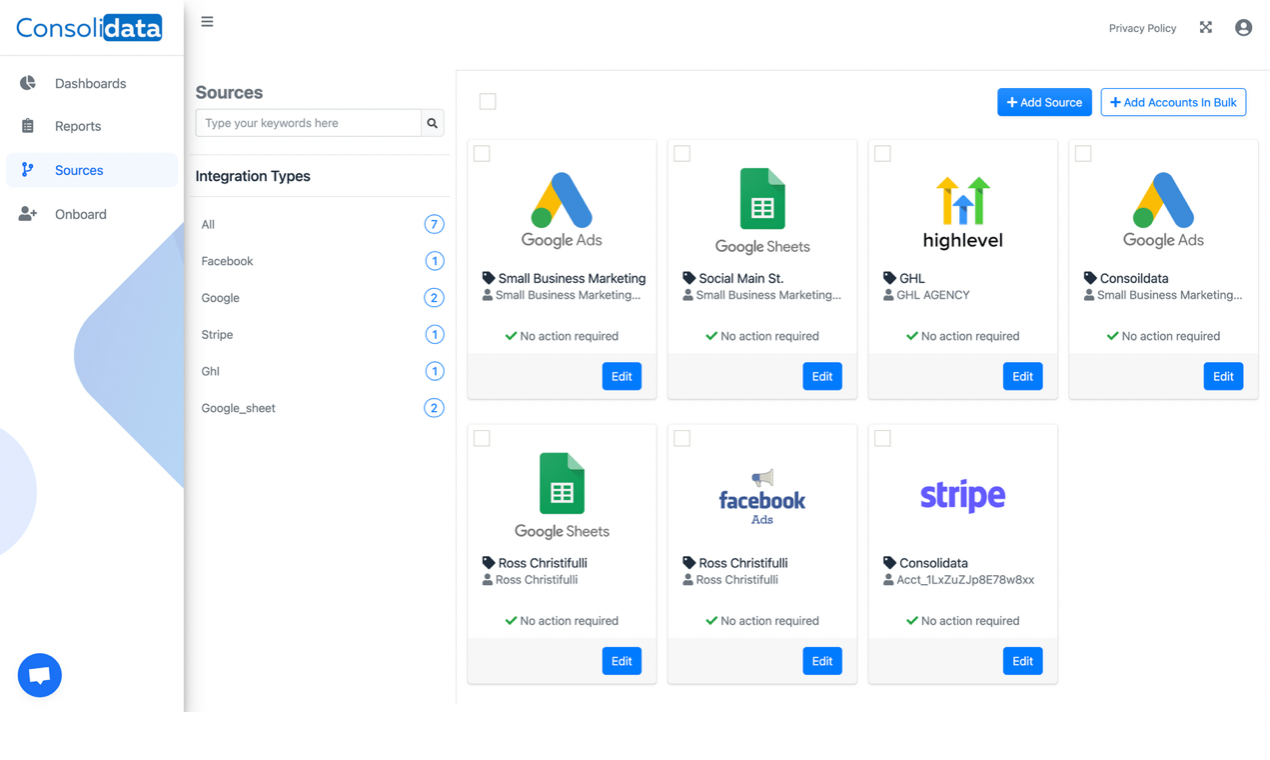Click 'No action required' on the GHL card
The image size is (1270, 760).
pos(970,336)
